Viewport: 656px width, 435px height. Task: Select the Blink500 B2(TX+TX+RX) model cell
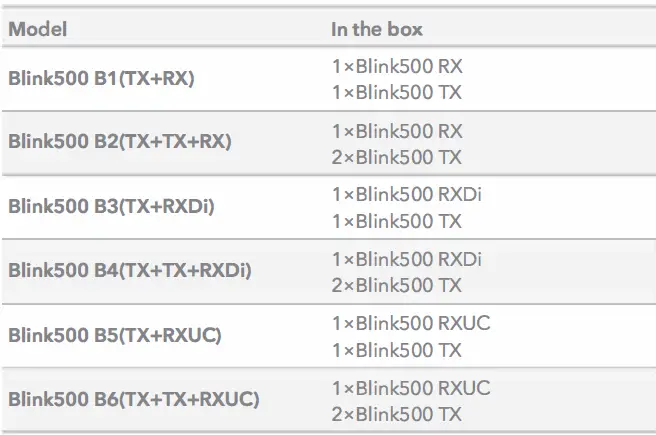click(x=120, y=142)
